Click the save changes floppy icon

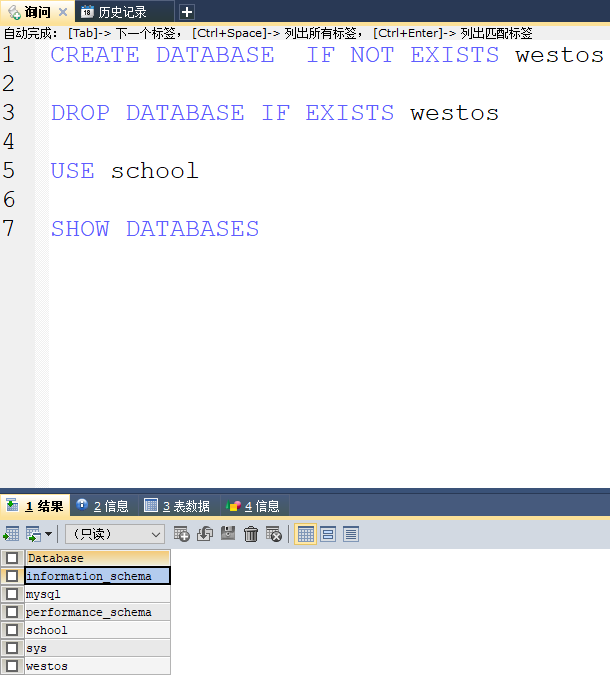pyautogui.click(x=228, y=533)
